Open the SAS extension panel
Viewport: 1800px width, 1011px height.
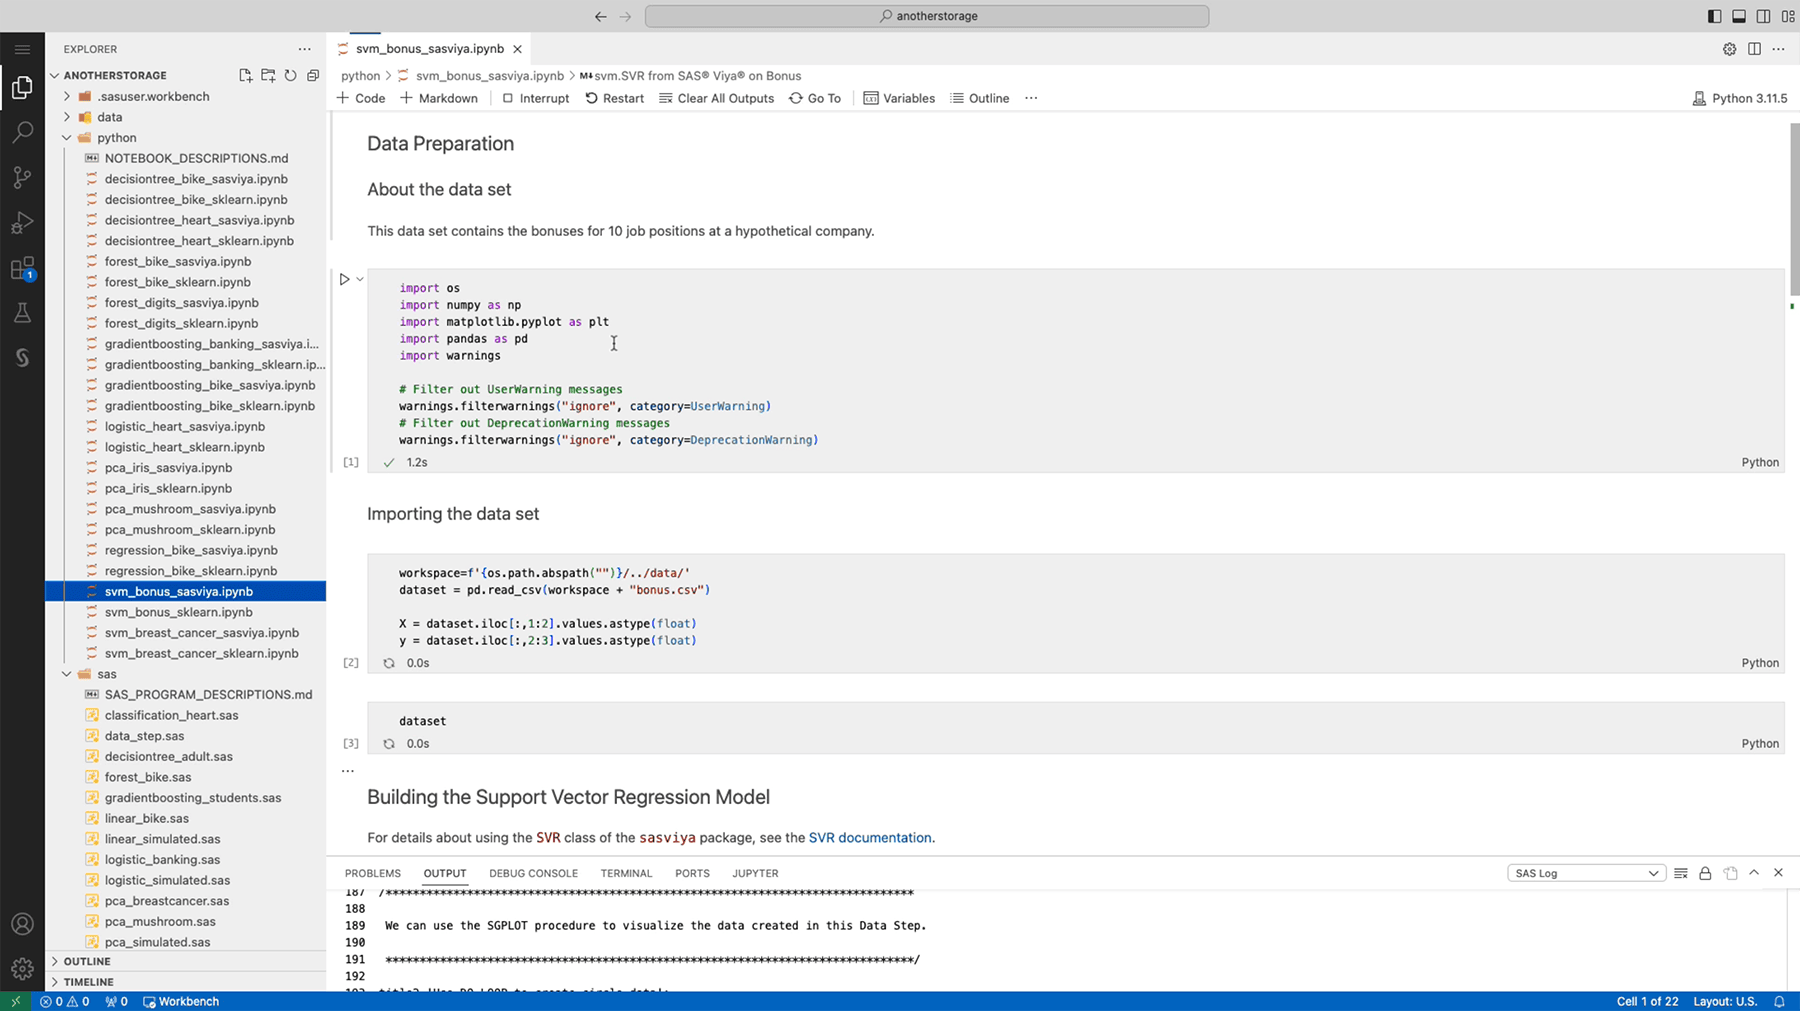22,357
